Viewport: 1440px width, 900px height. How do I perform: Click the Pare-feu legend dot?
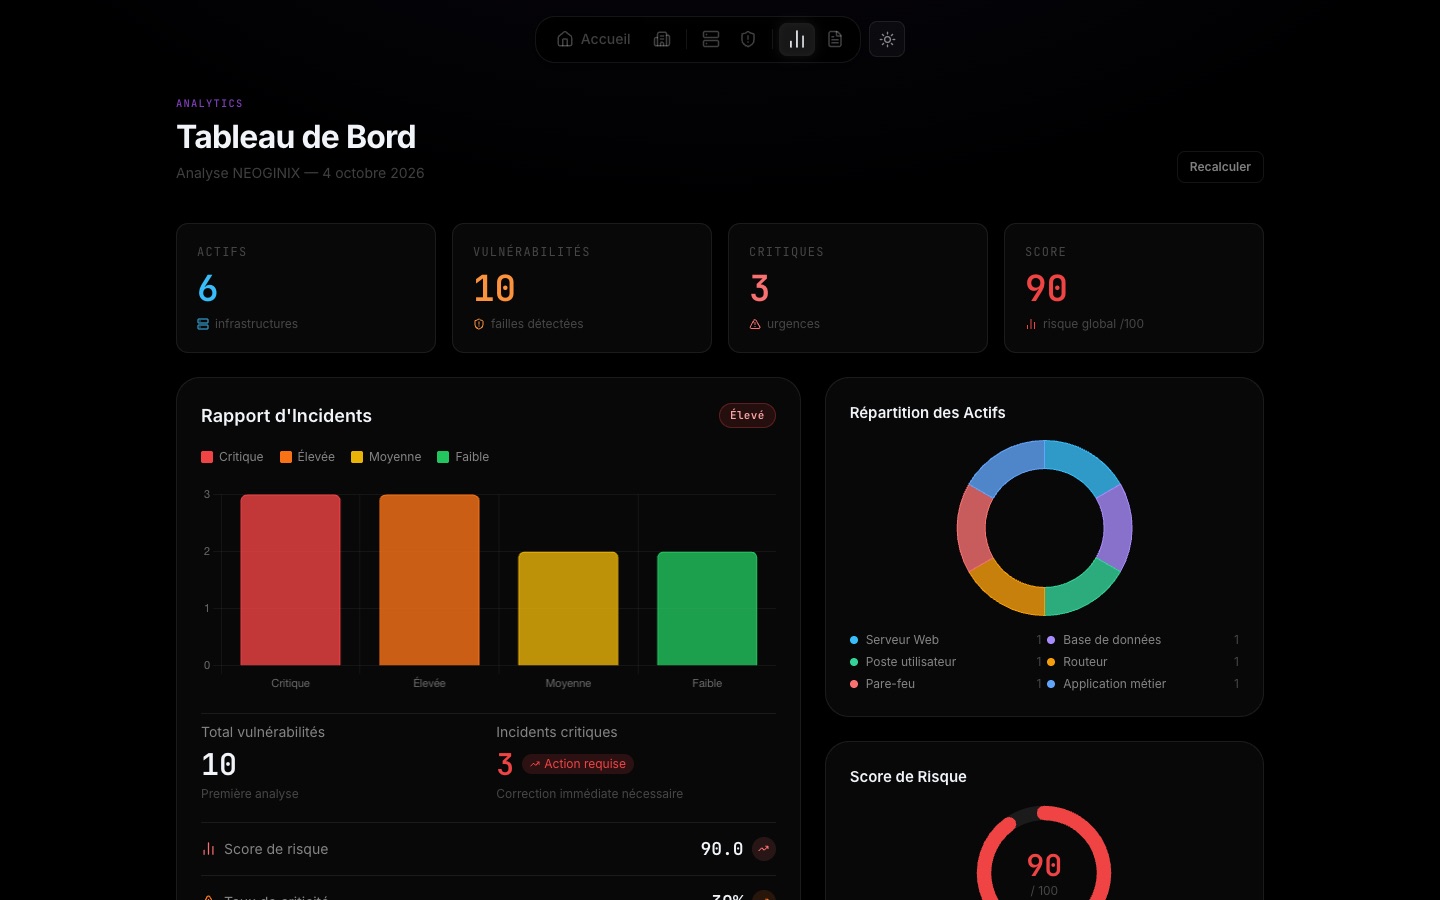point(854,684)
